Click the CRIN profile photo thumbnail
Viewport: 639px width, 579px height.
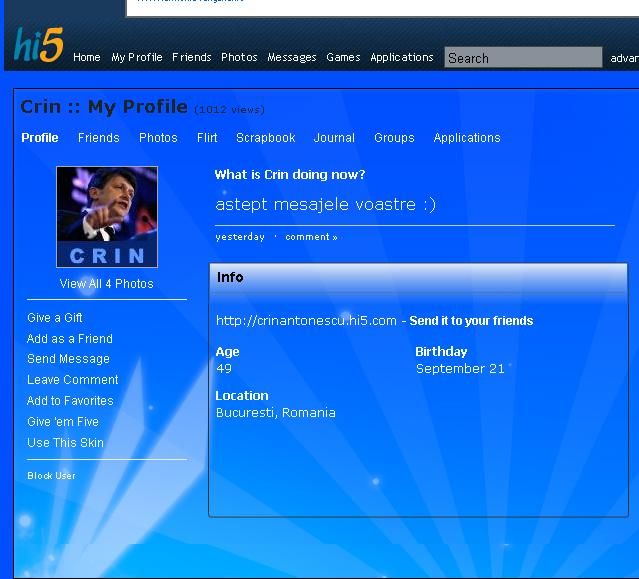click(x=107, y=217)
